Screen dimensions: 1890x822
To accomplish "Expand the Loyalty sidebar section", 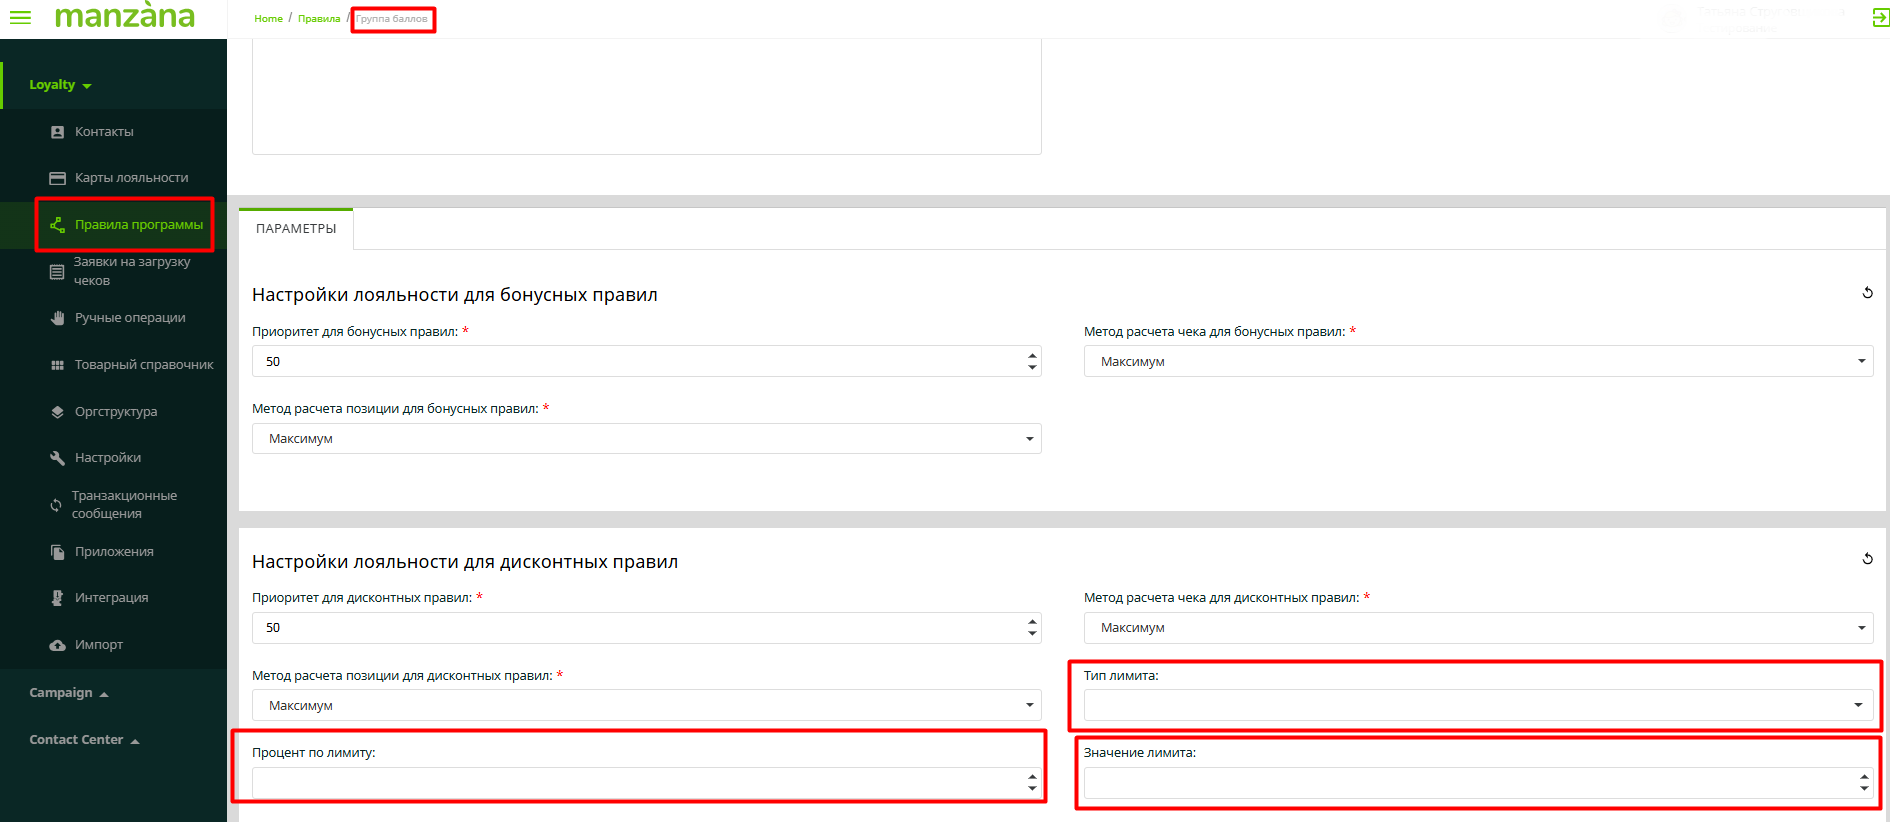I will tap(60, 85).
